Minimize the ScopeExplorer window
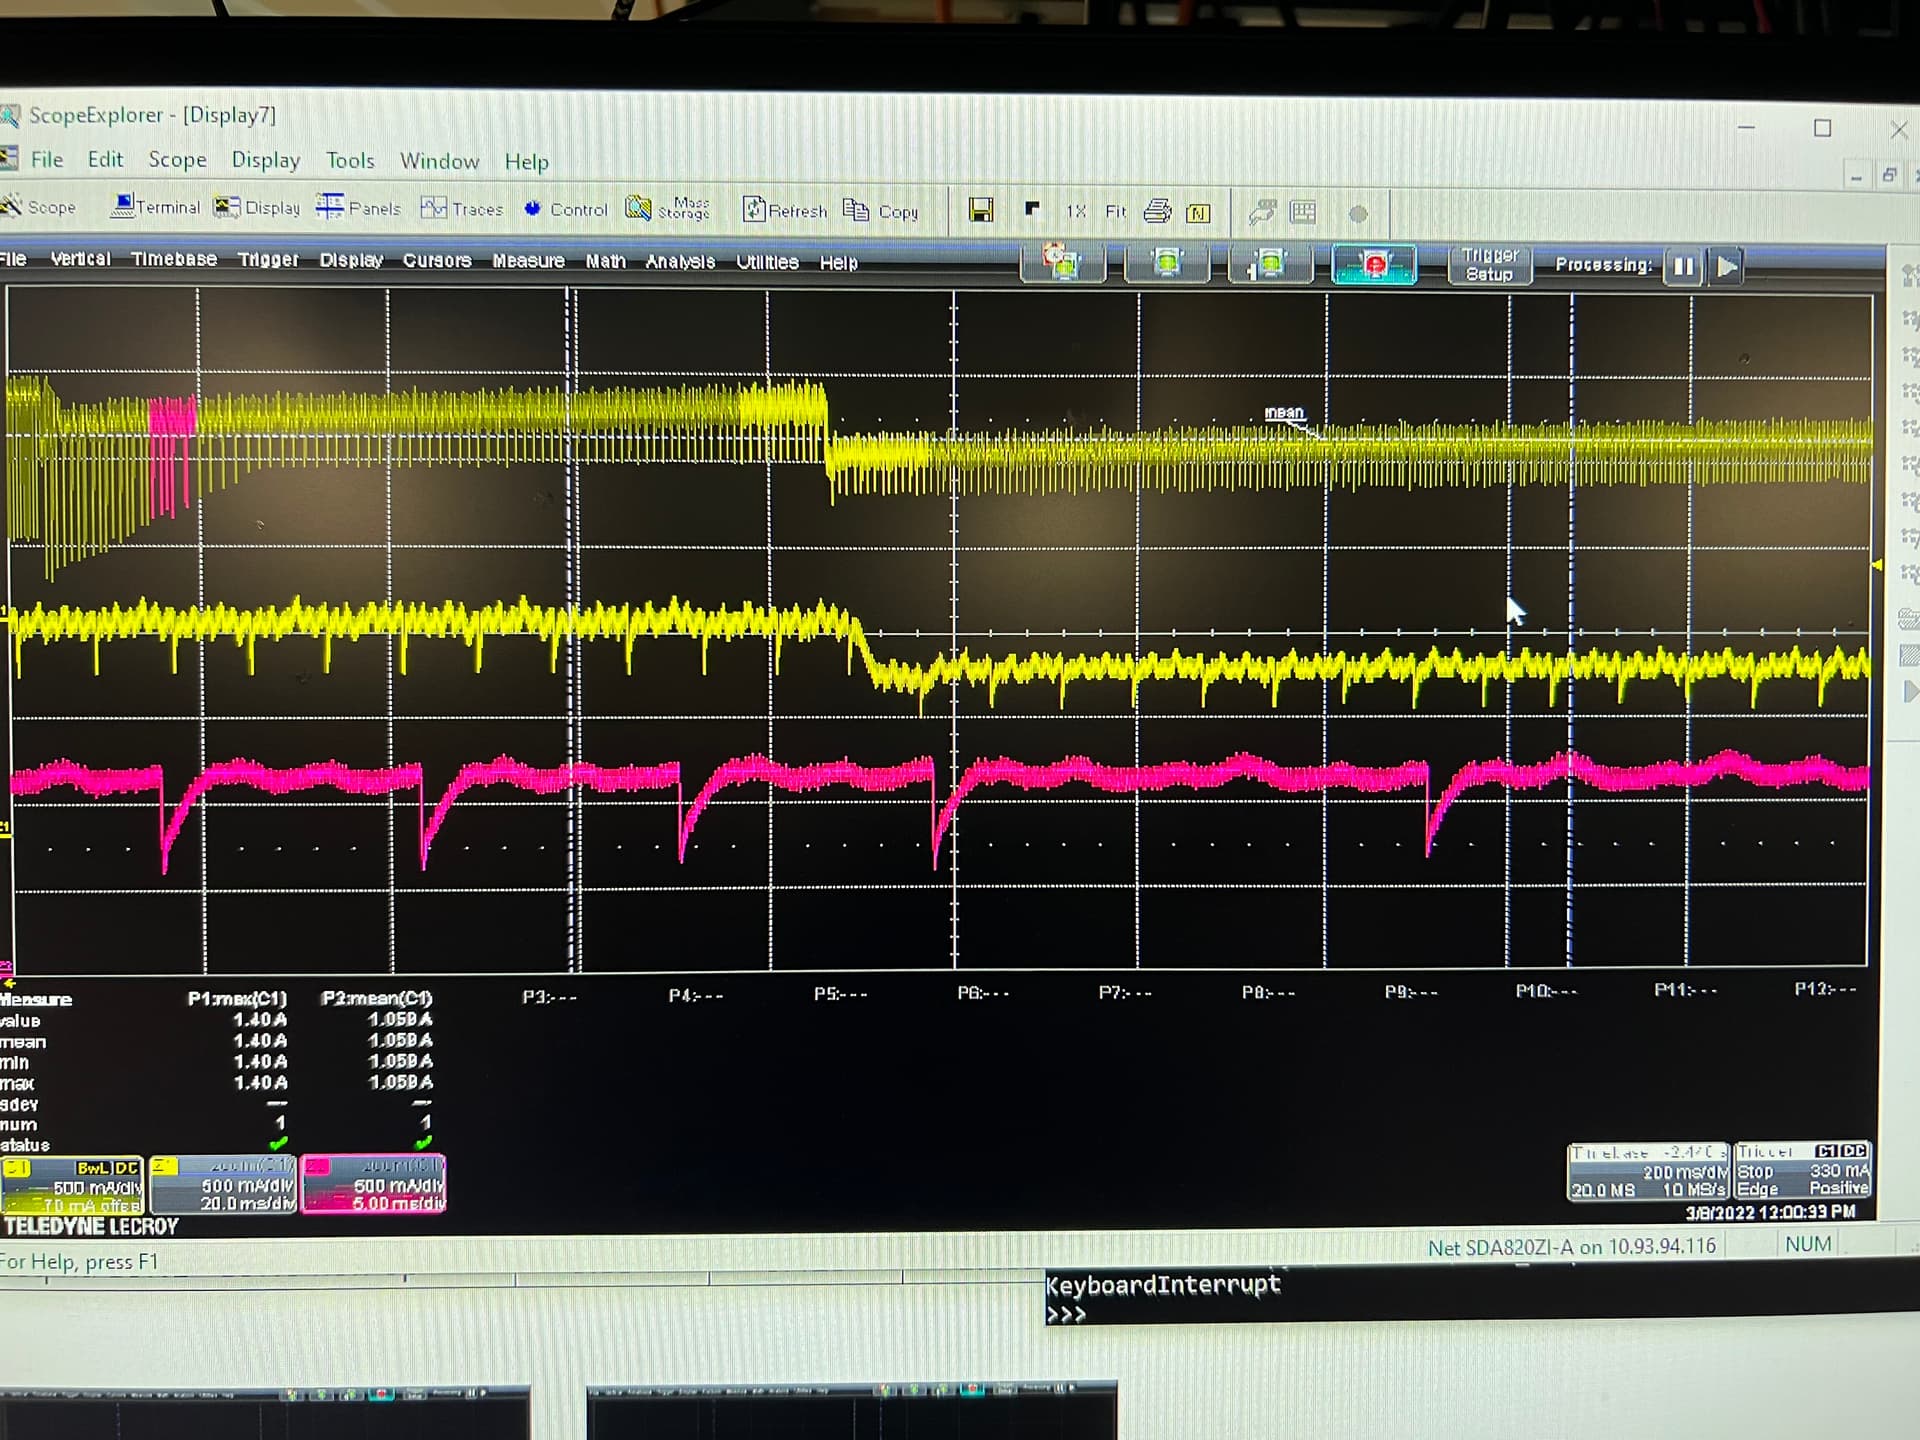This screenshot has height=1440, width=1920. [x=1746, y=128]
